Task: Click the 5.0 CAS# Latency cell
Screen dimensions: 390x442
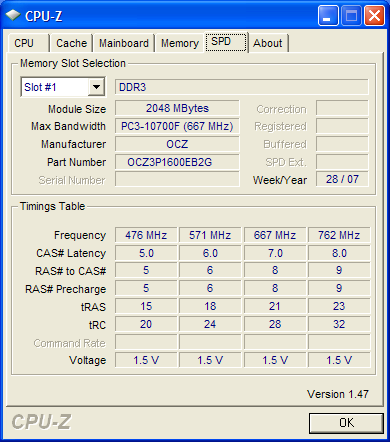Action: coord(146,253)
